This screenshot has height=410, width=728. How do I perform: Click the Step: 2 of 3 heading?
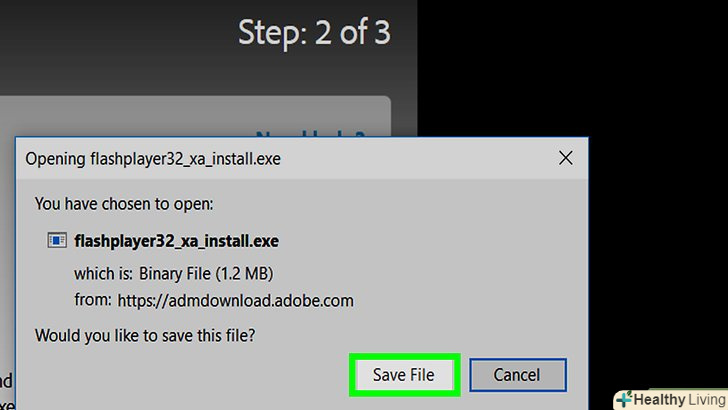point(314,32)
